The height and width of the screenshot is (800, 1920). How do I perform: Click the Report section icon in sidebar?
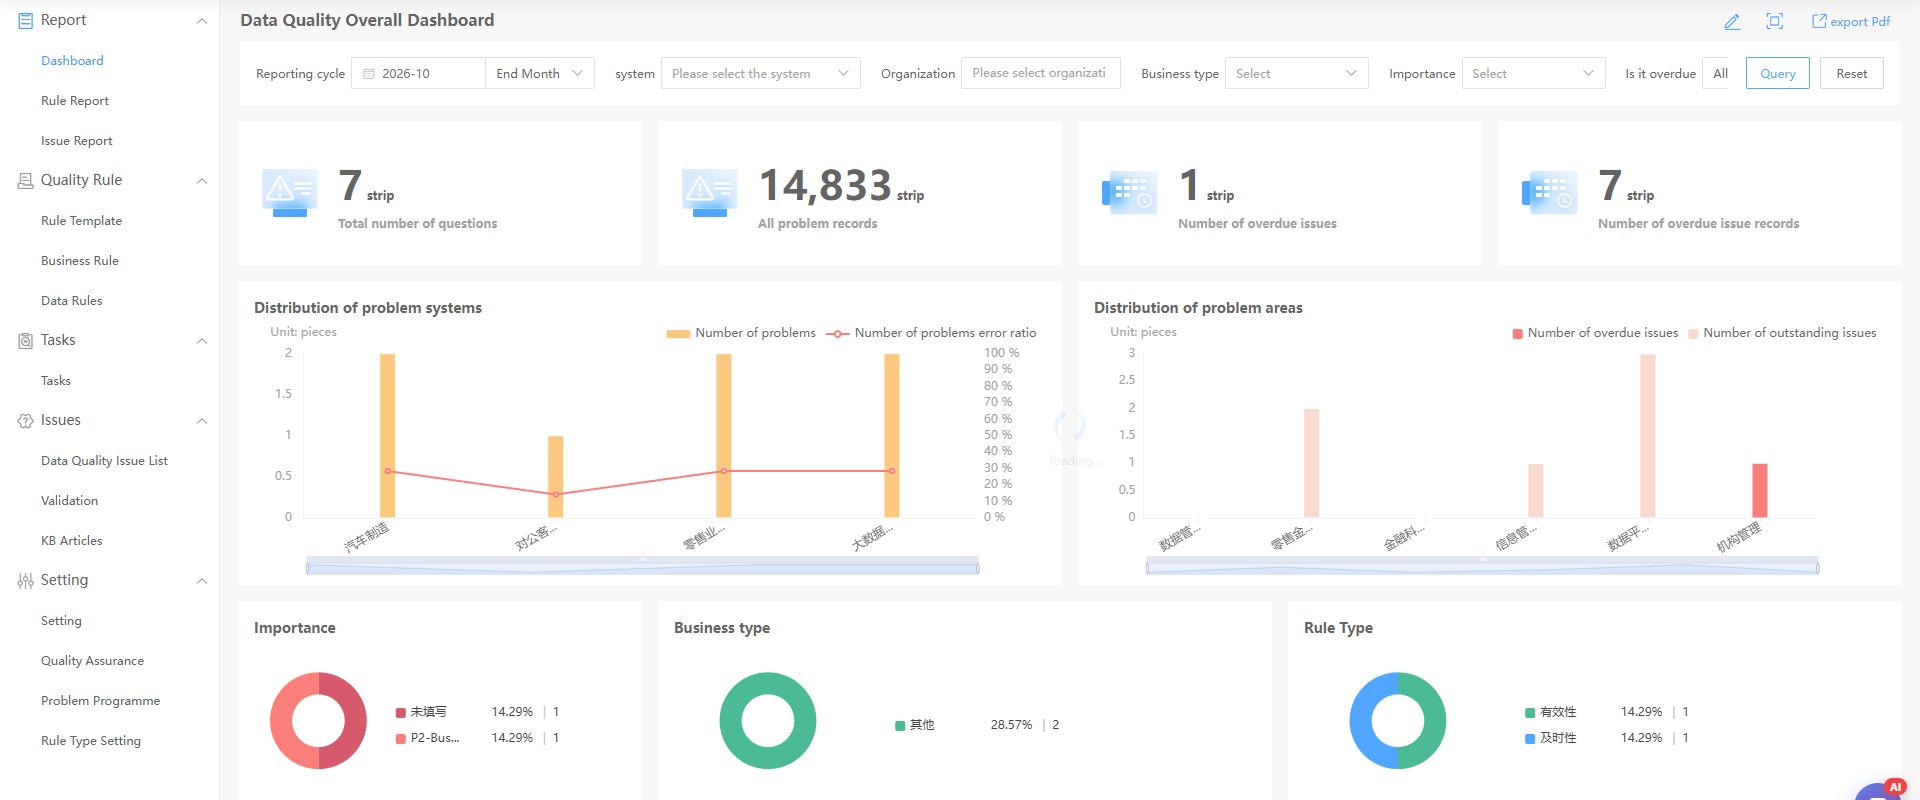pos(25,20)
